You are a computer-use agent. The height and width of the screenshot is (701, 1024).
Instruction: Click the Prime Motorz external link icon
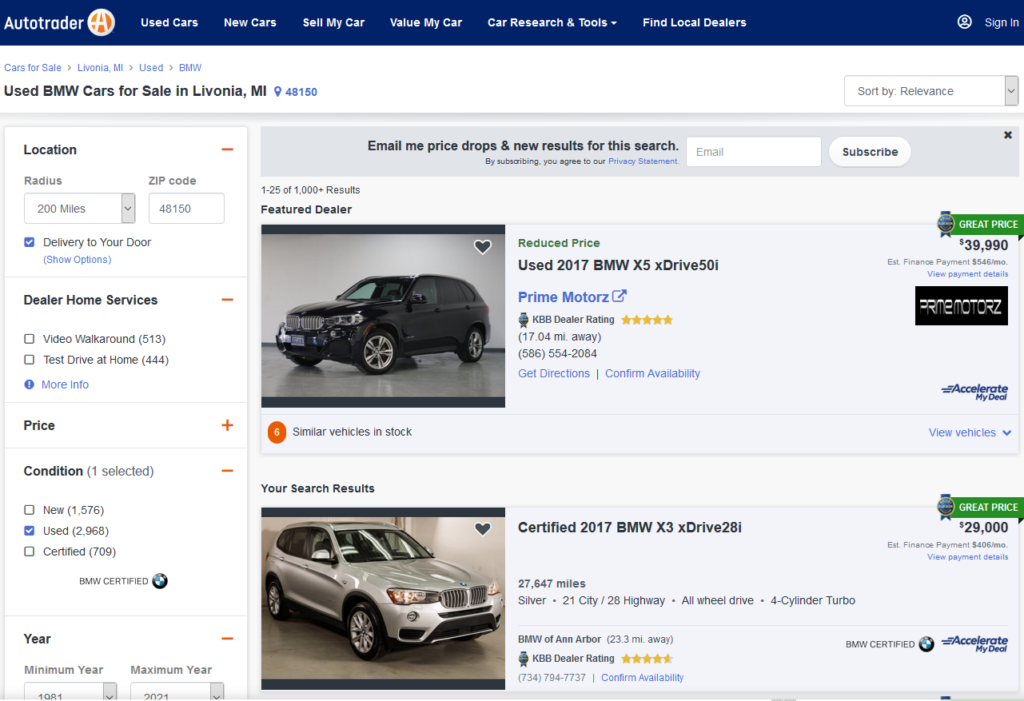tap(619, 297)
